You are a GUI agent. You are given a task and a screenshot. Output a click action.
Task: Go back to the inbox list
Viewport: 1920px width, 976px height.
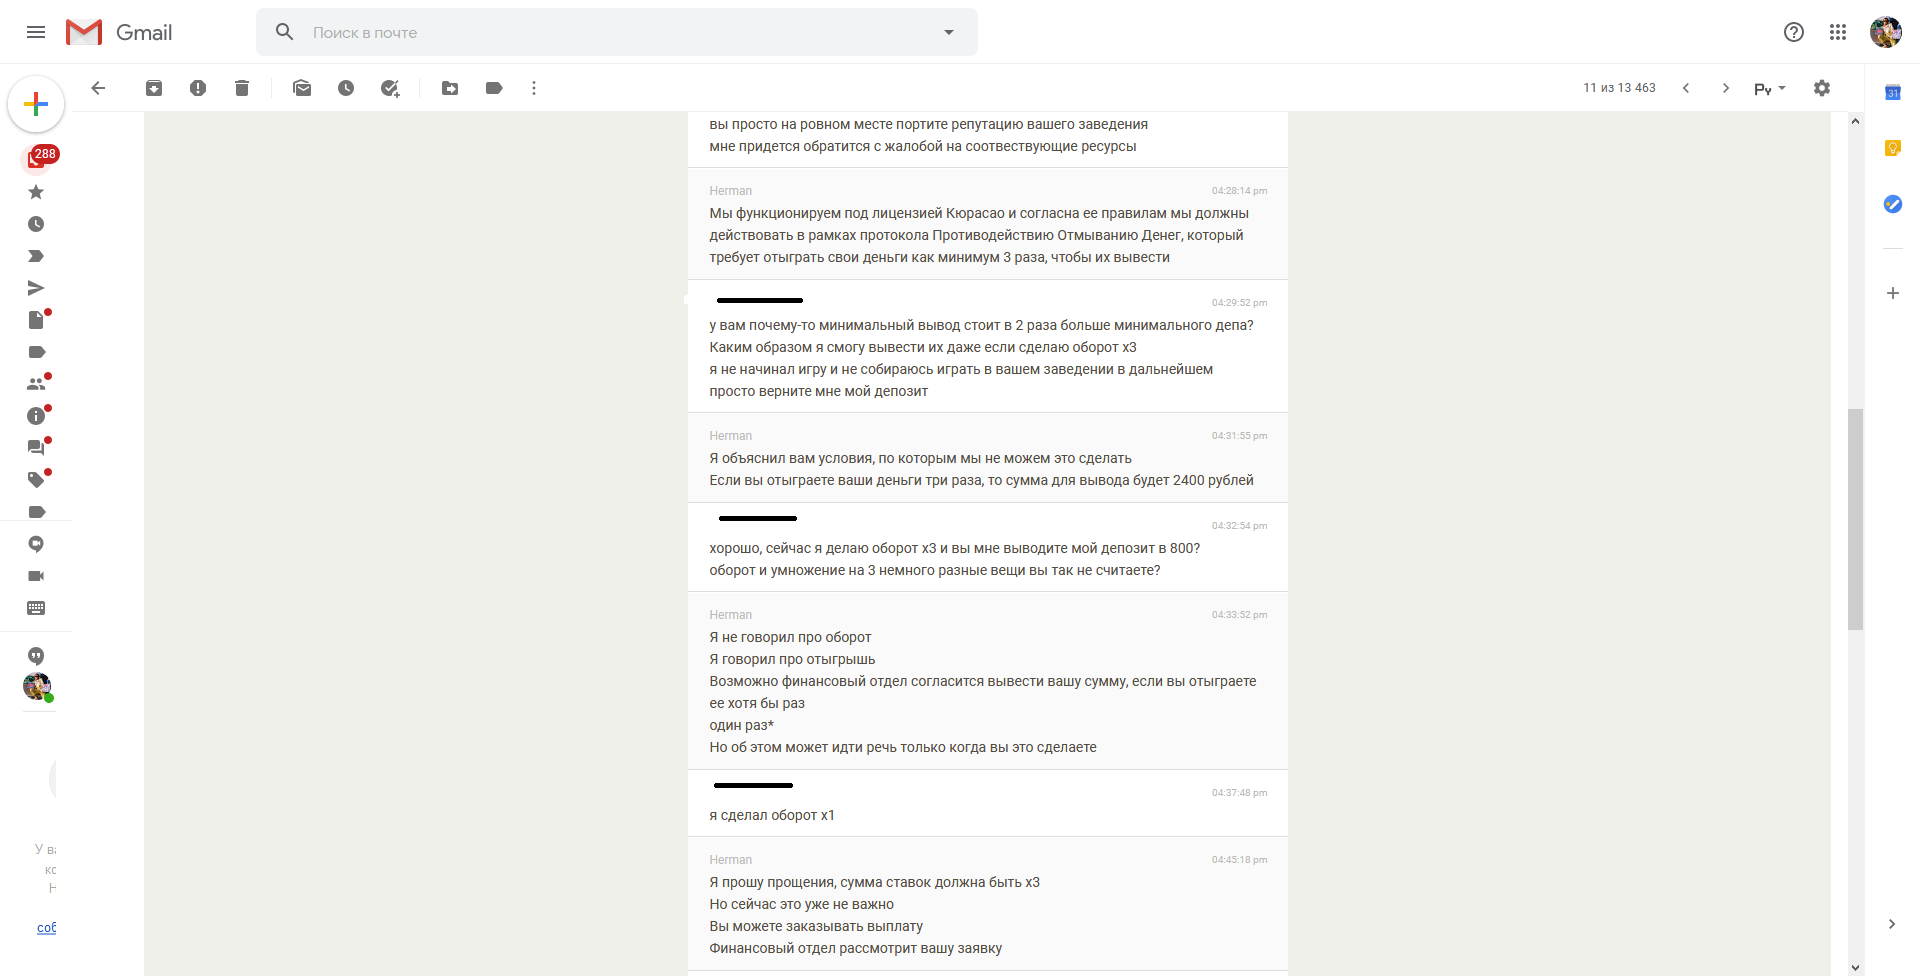click(x=98, y=88)
